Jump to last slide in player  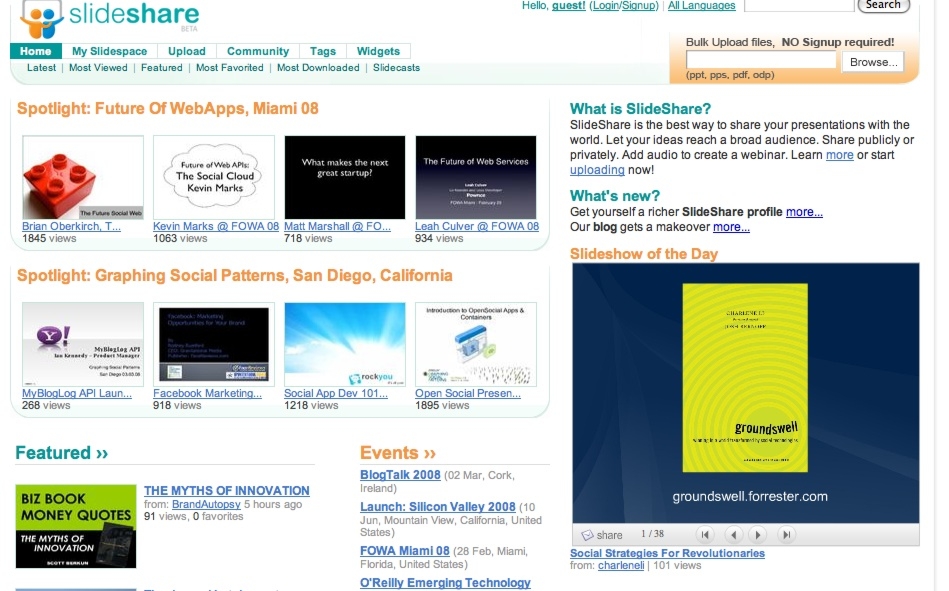[x=786, y=535]
